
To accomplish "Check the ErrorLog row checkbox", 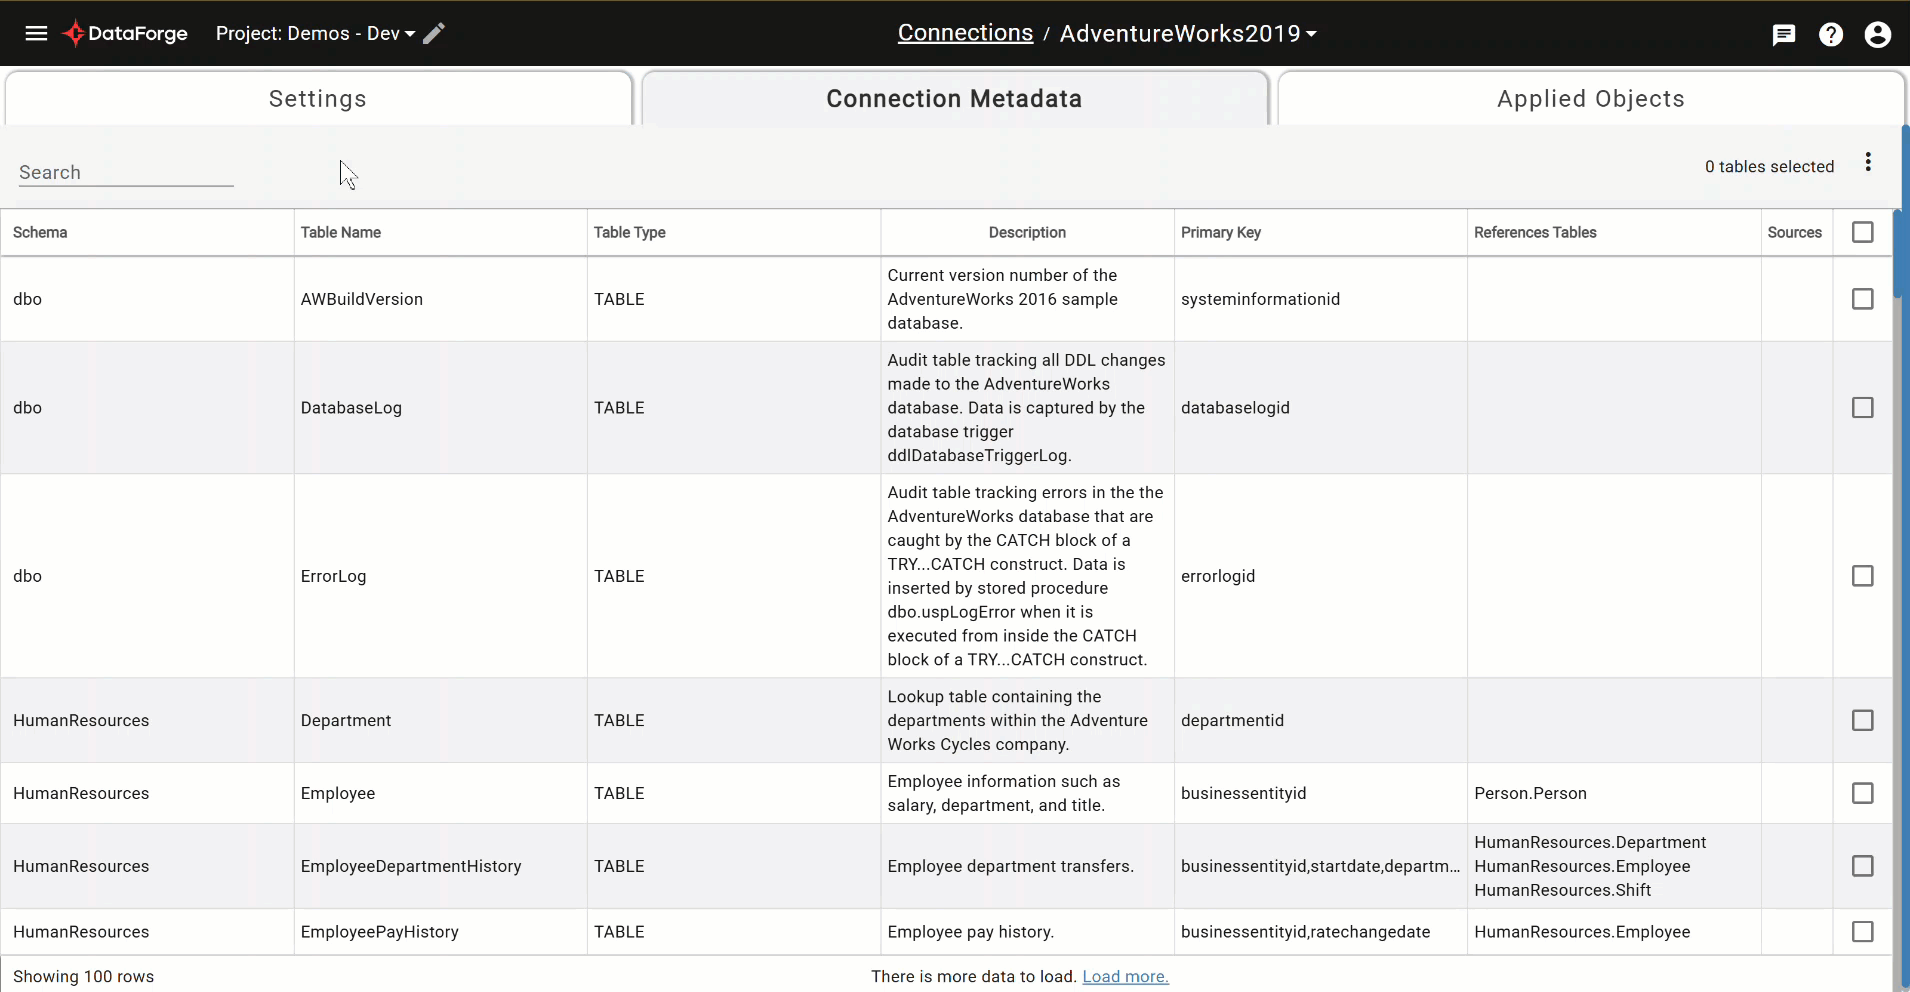I will (x=1862, y=576).
